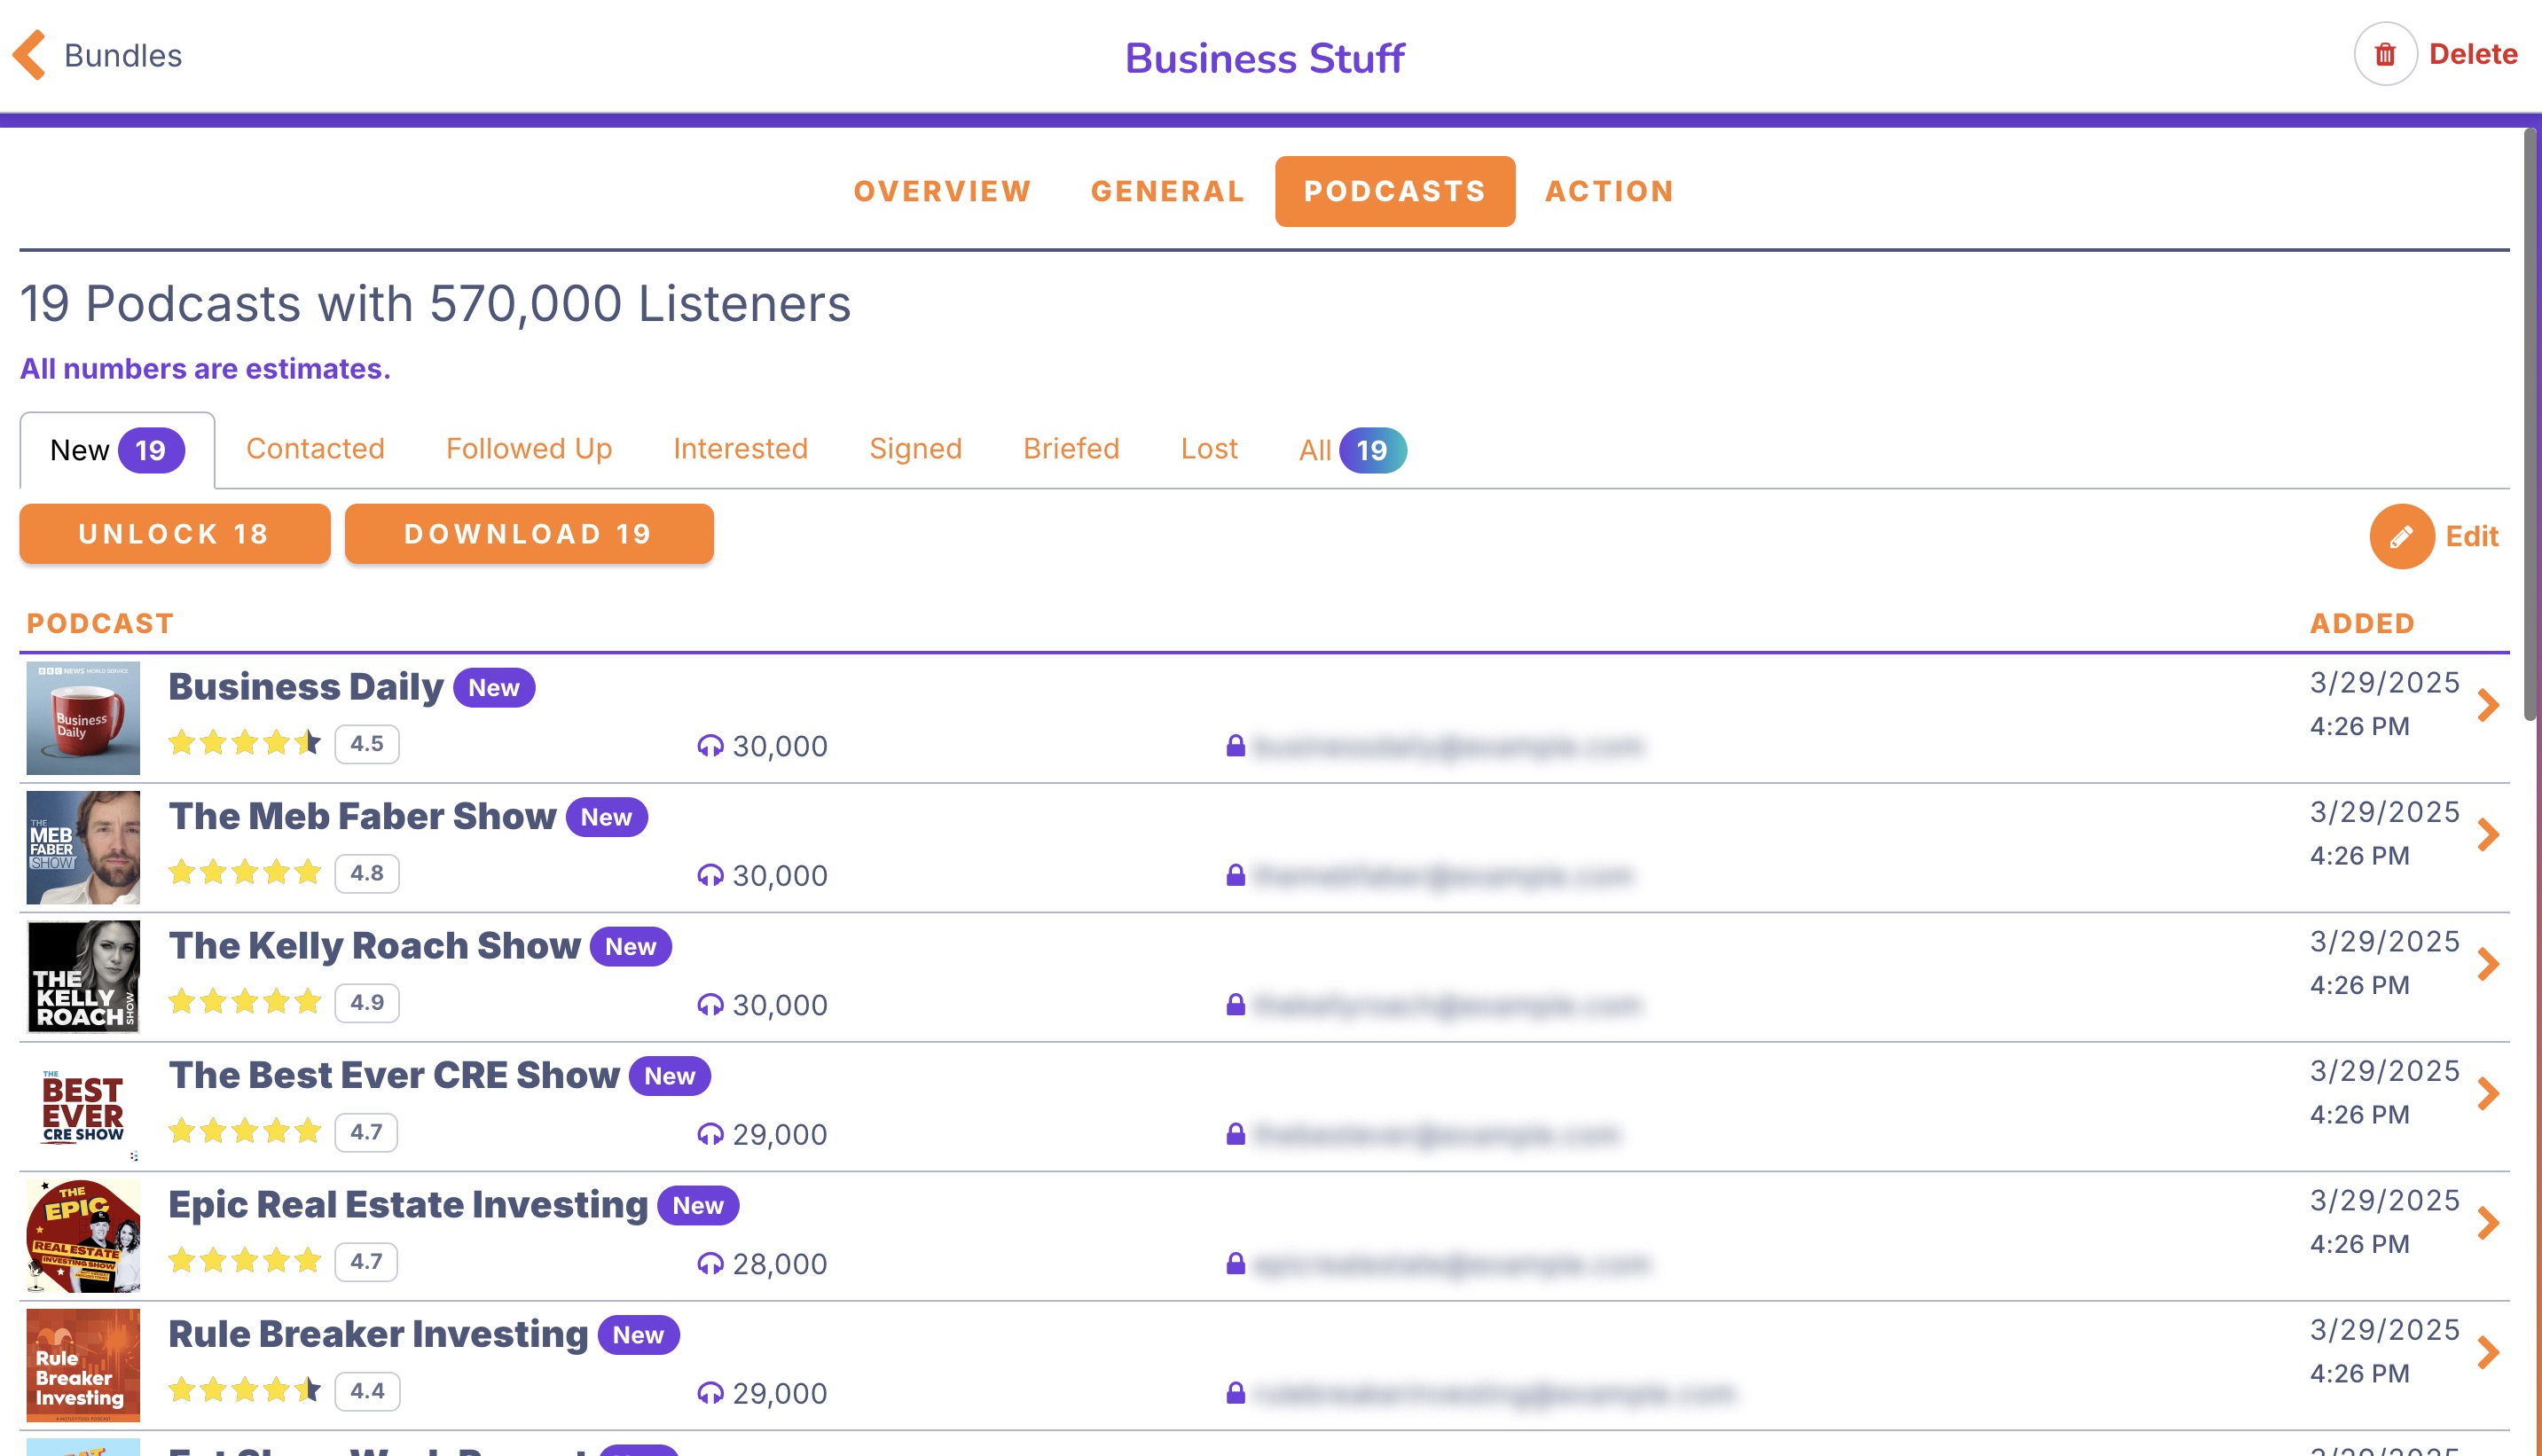The image size is (2542, 1456).
Task: Click the 4.8 star rating of The Meb Faber Show
Action: [x=366, y=872]
